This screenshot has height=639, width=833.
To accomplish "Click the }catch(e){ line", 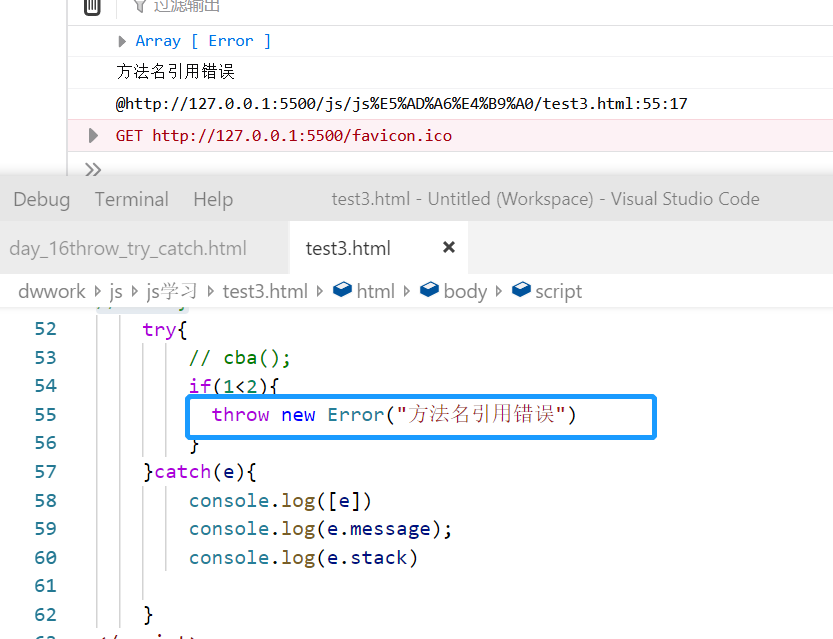I will pos(200,472).
